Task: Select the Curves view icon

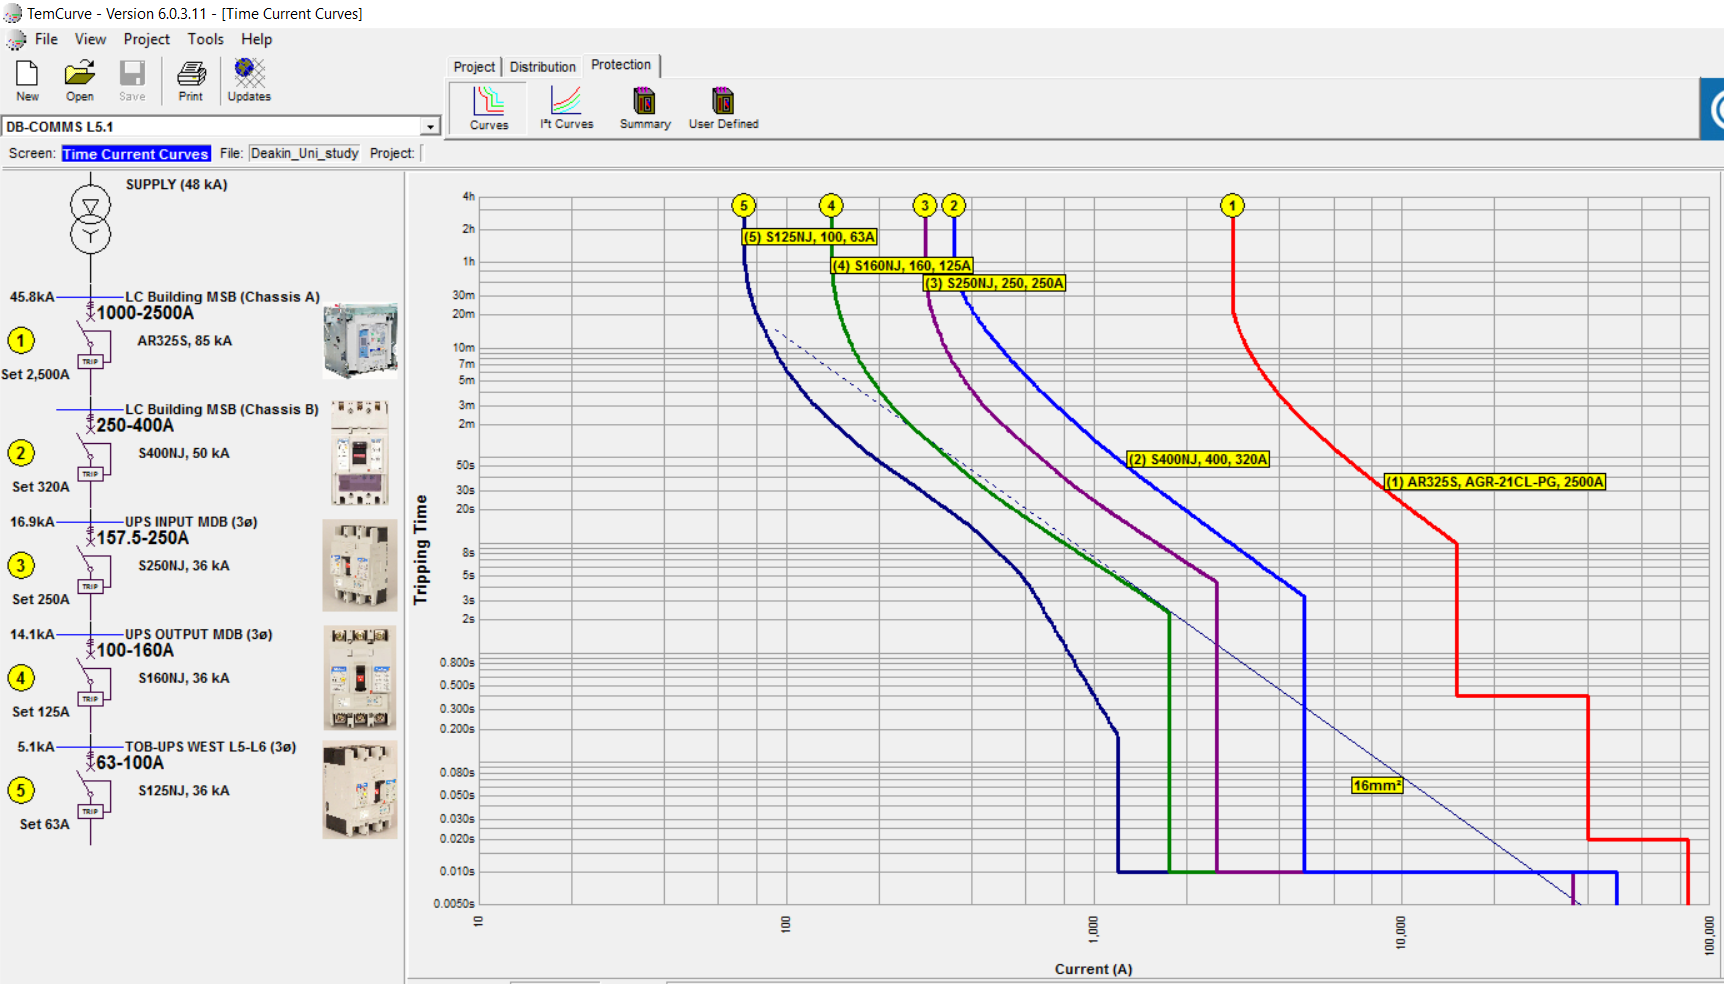Action: point(487,105)
